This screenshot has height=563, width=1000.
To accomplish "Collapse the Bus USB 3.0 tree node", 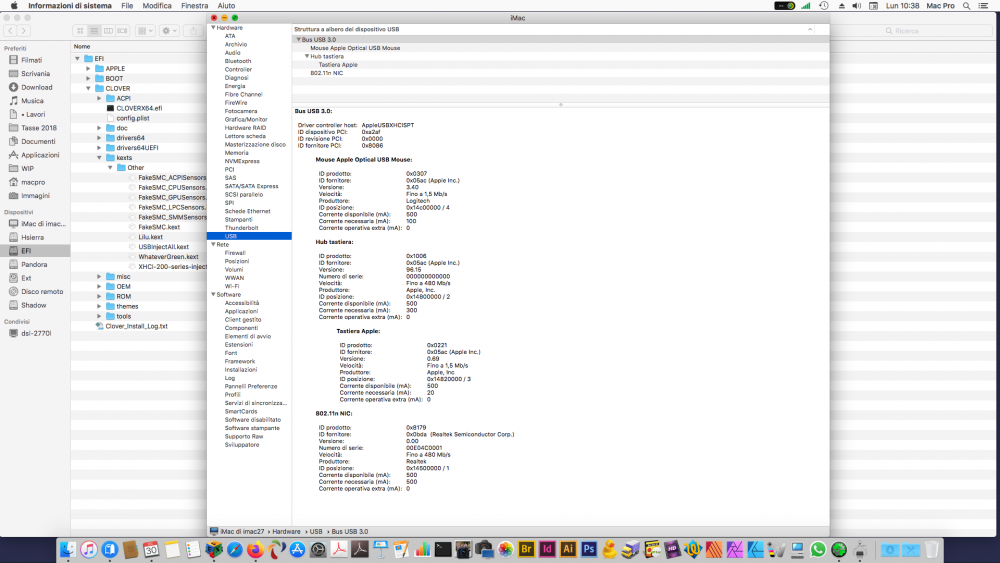I will [298, 40].
